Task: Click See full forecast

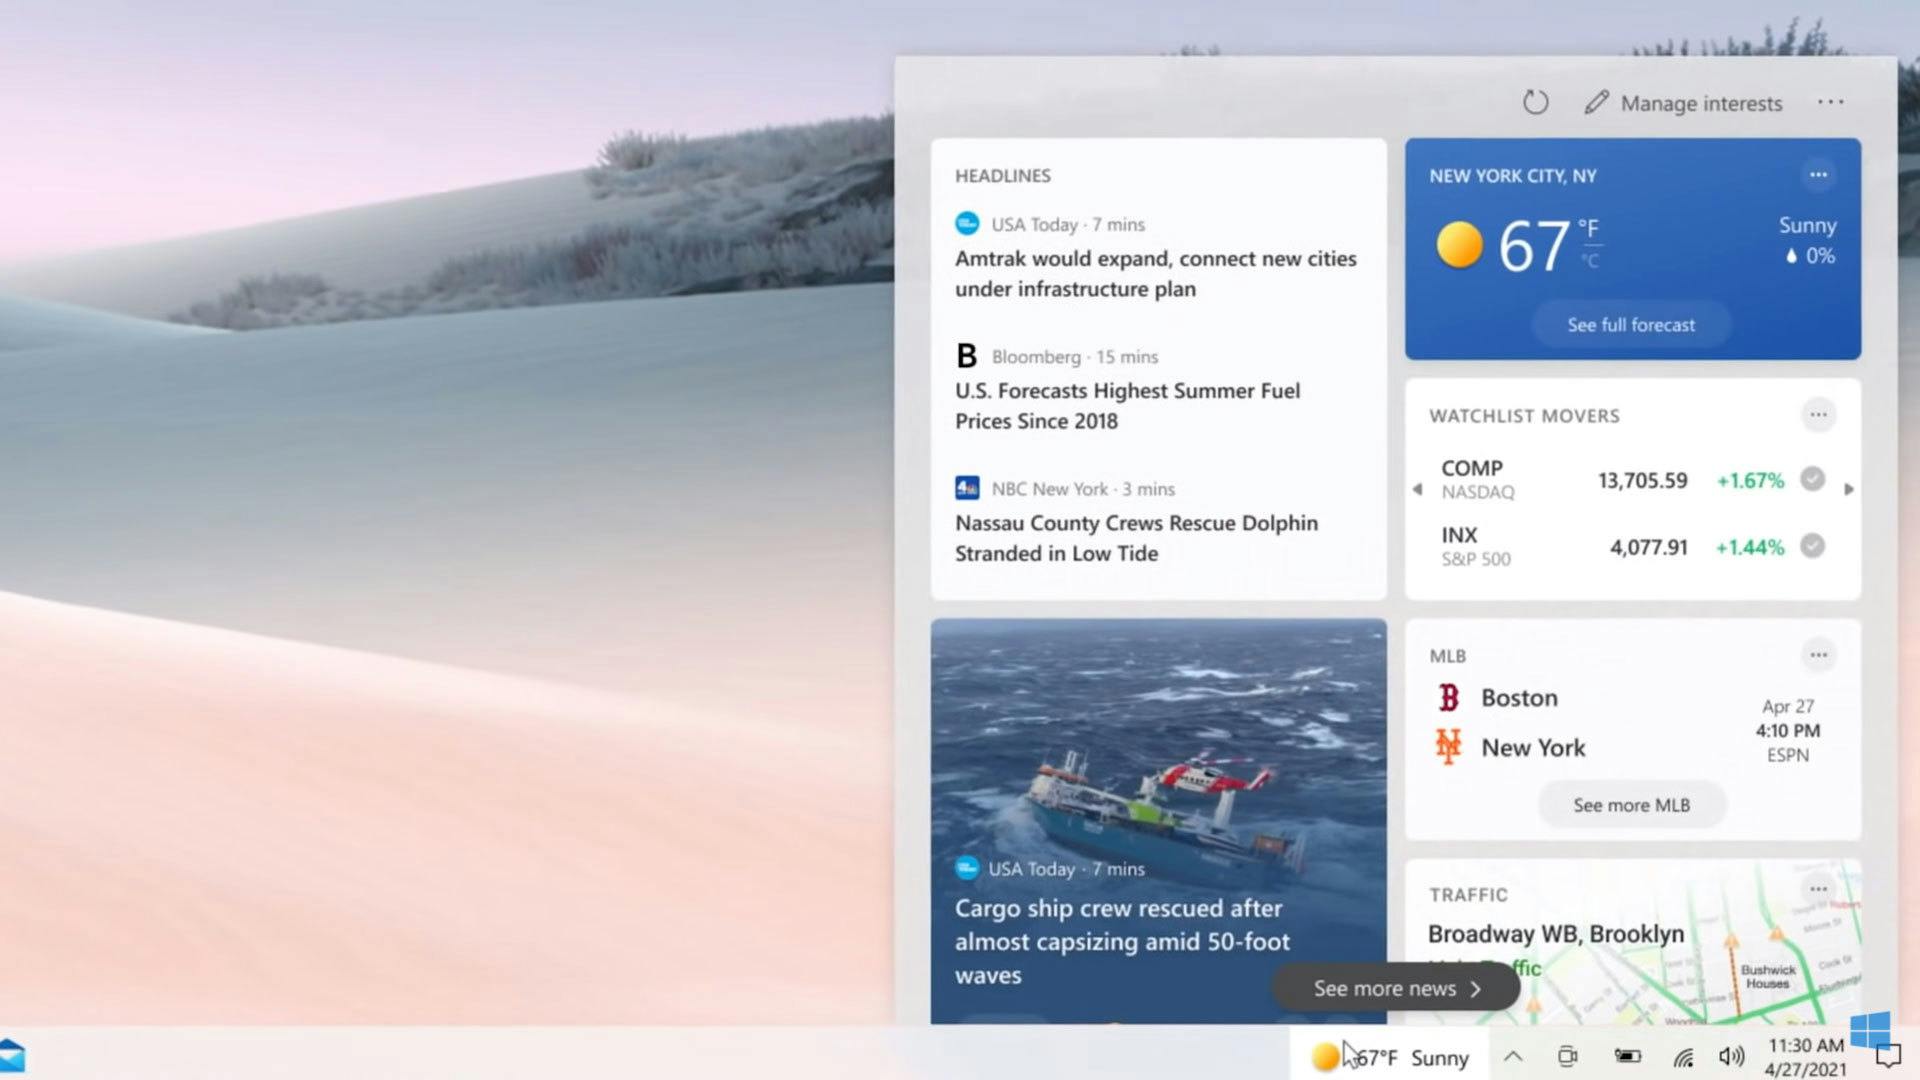Action: pyautogui.click(x=1630, y=324)
